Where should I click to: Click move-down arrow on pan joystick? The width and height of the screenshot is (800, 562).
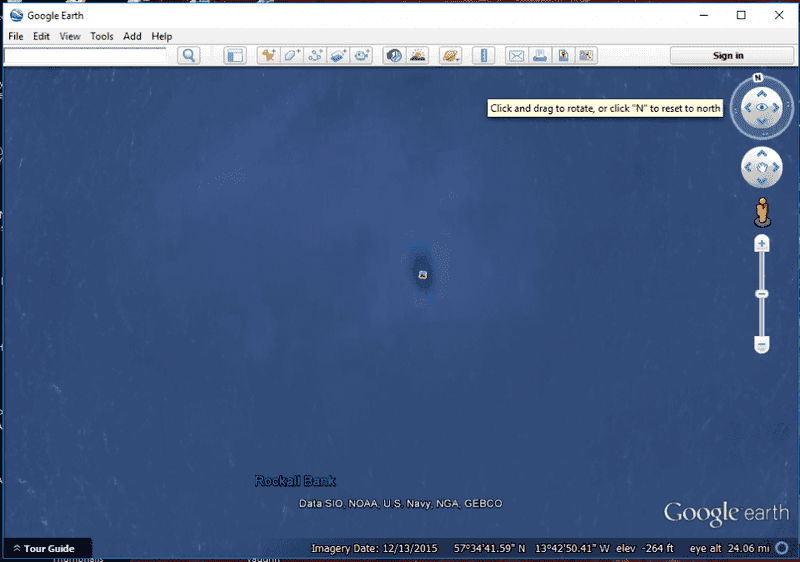pyautogui.click(x=762, y=181)
